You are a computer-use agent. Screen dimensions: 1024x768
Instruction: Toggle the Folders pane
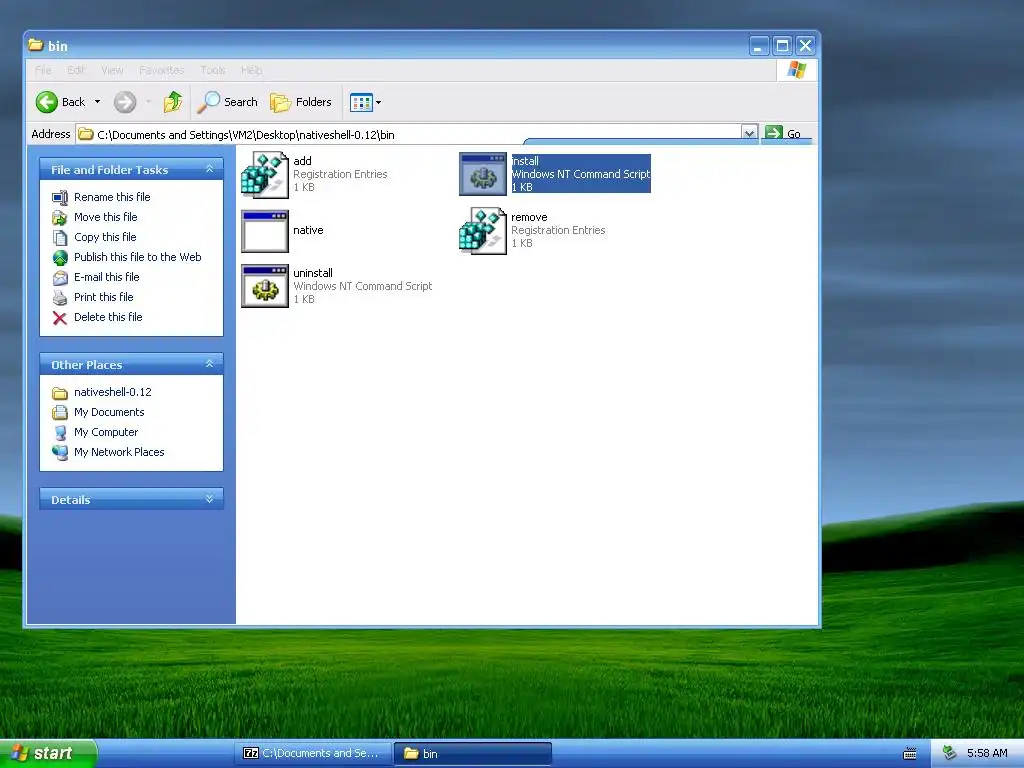(301, 102)
